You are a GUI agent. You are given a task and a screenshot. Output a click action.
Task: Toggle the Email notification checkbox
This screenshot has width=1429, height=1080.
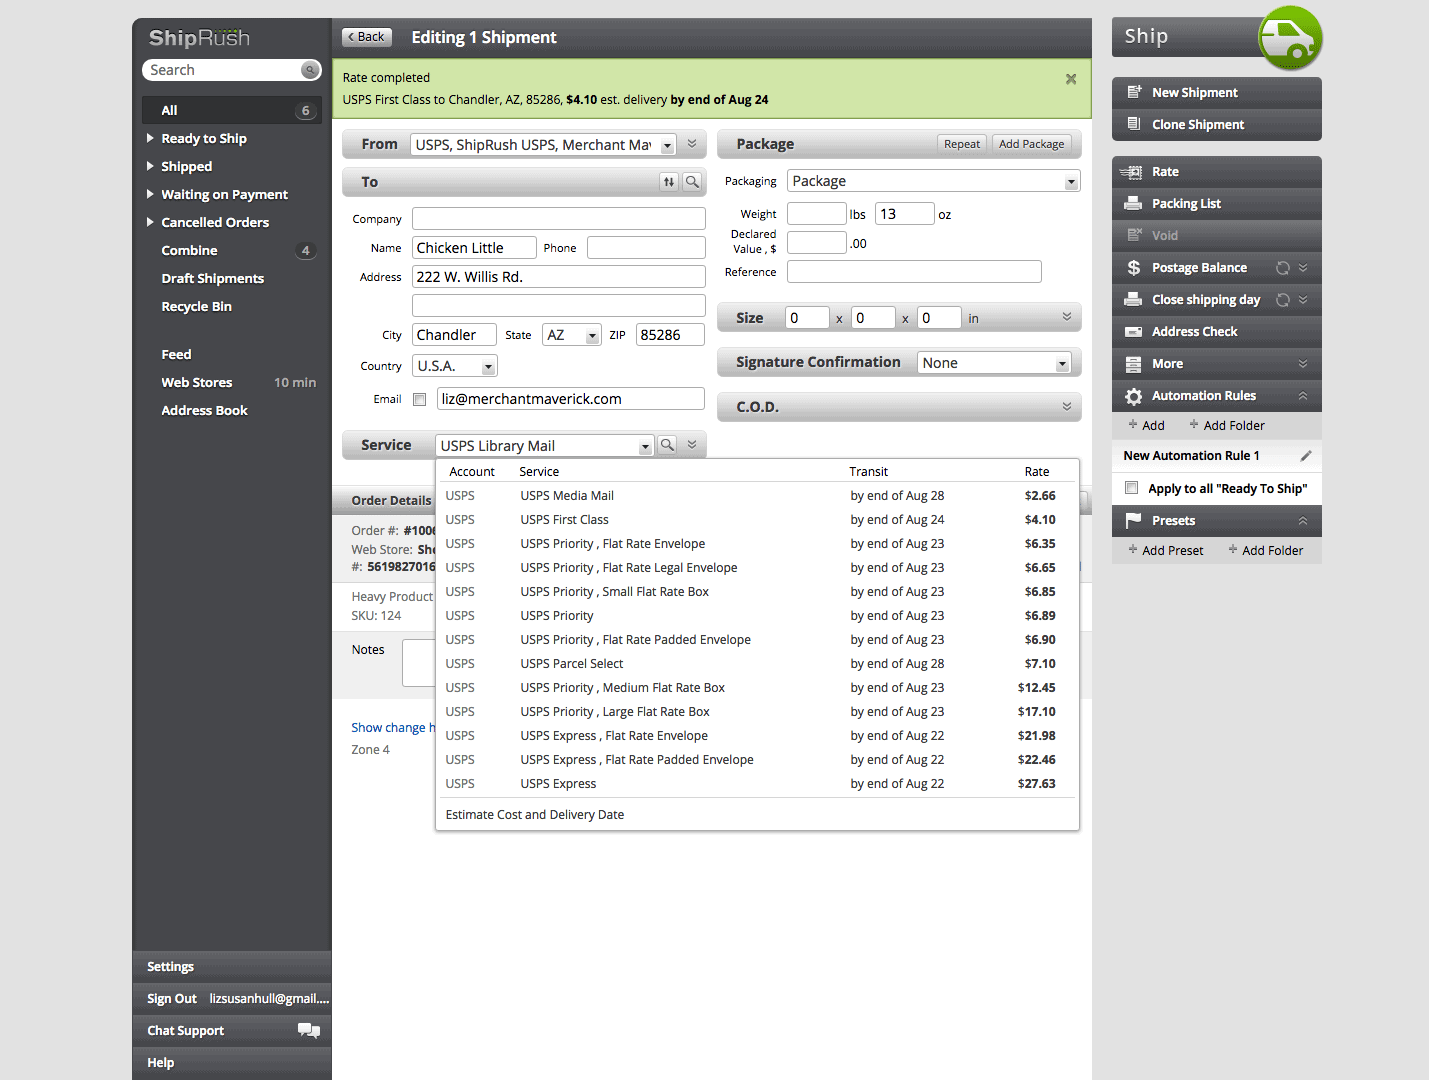coord(420,399)
